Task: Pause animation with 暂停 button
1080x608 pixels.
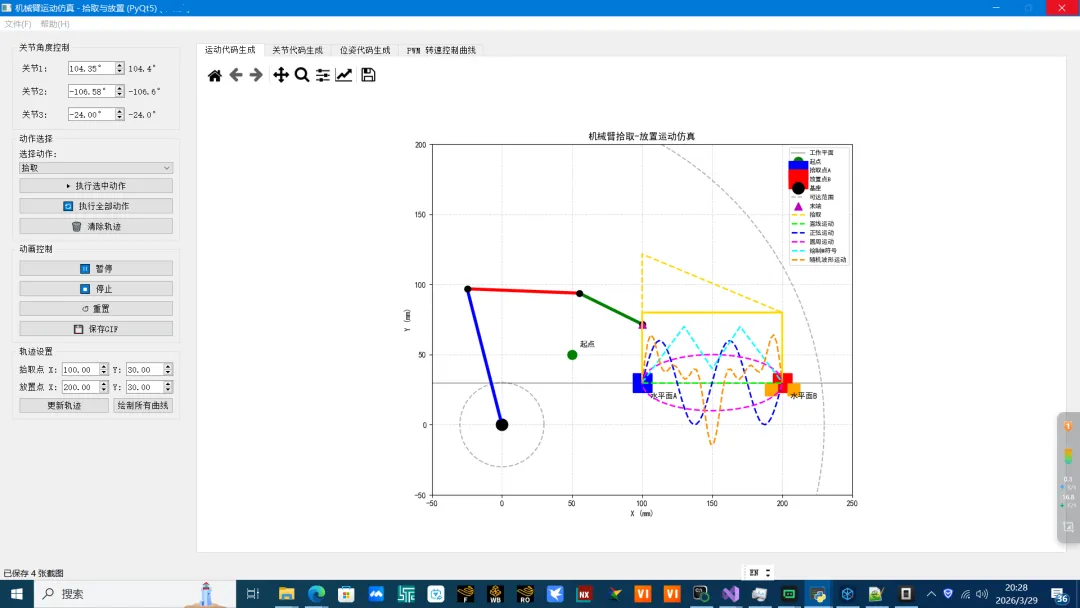Action: [96, 269]
